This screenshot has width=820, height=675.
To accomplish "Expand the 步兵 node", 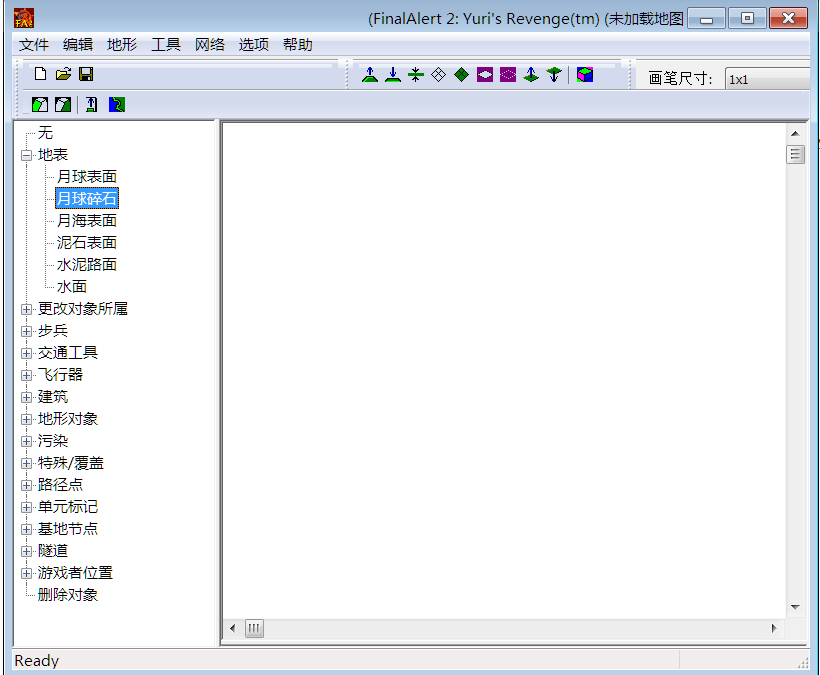I will point(27,331).
